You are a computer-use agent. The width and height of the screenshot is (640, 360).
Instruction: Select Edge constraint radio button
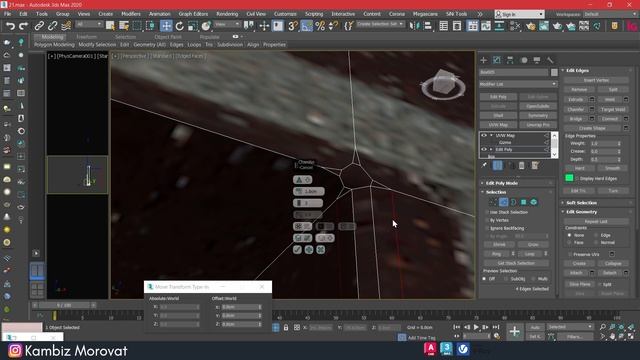(x=596, y=236)
